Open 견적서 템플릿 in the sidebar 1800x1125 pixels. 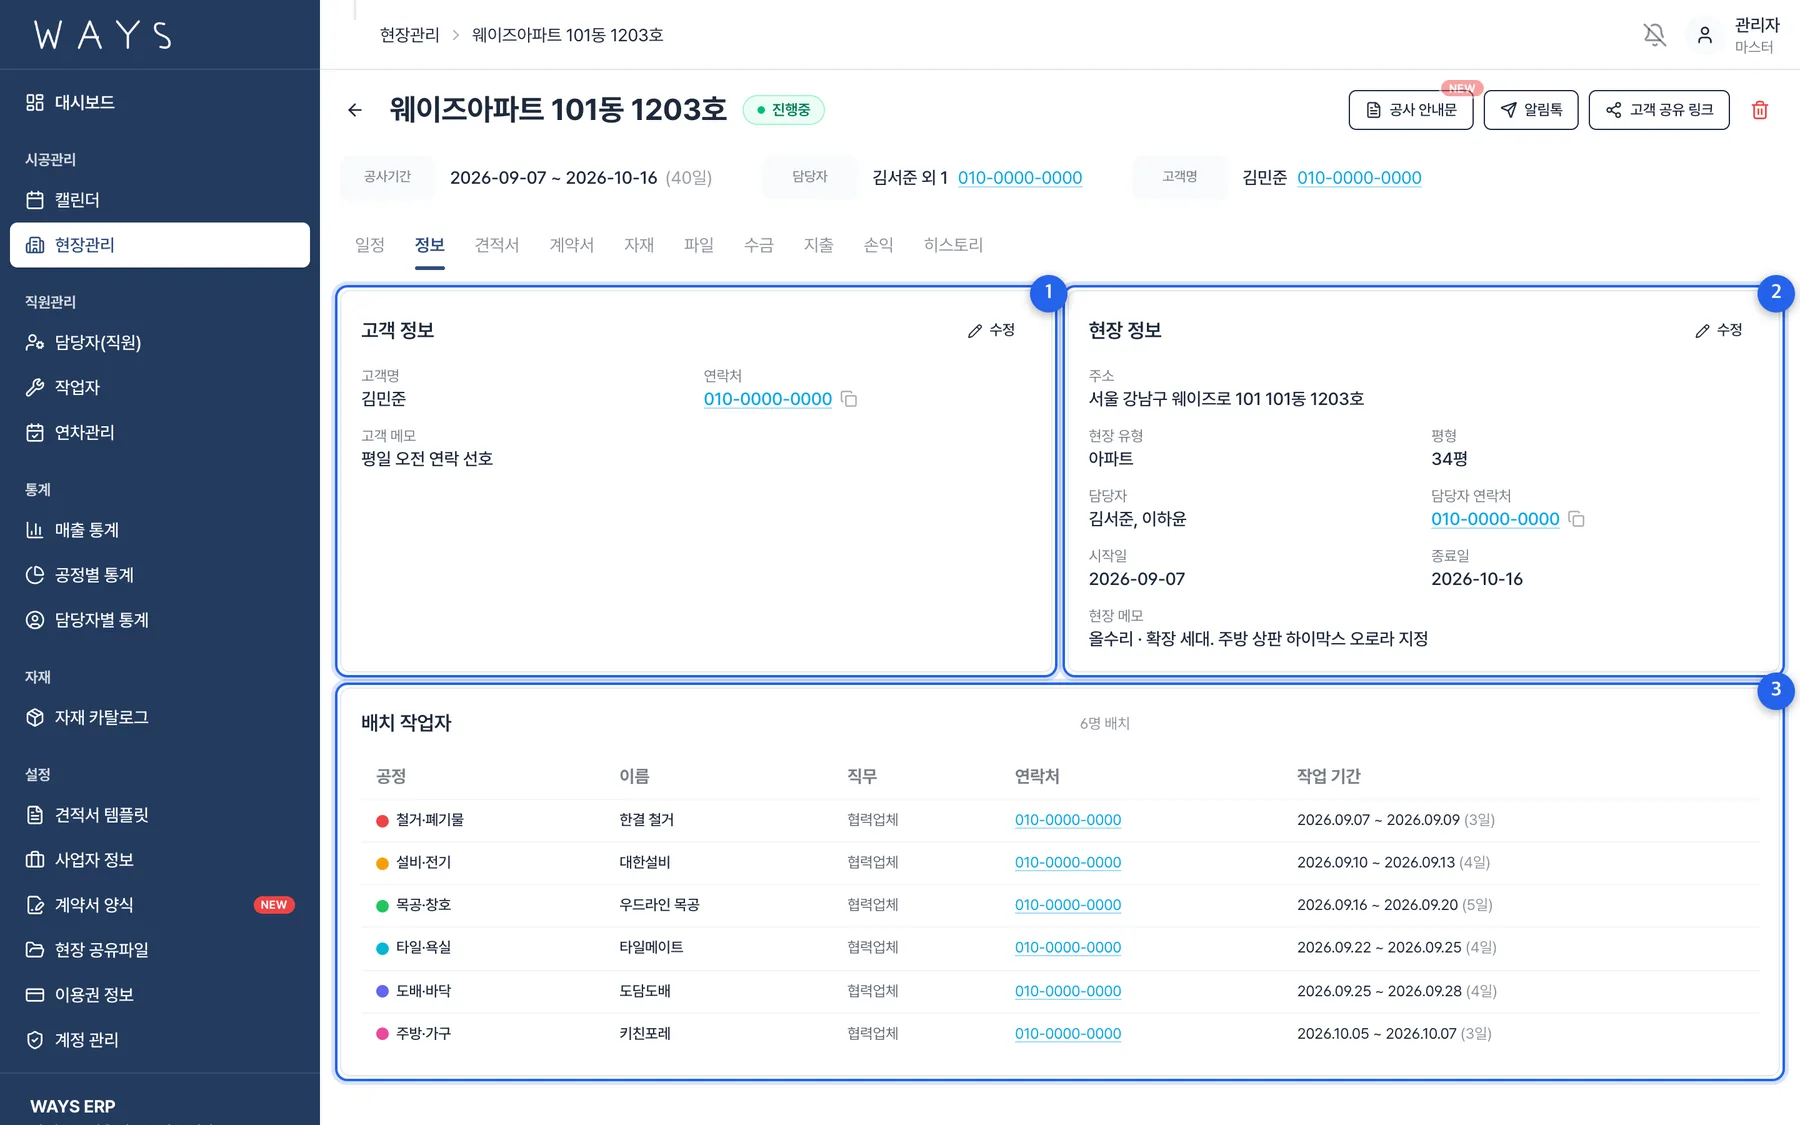[160, 815]
